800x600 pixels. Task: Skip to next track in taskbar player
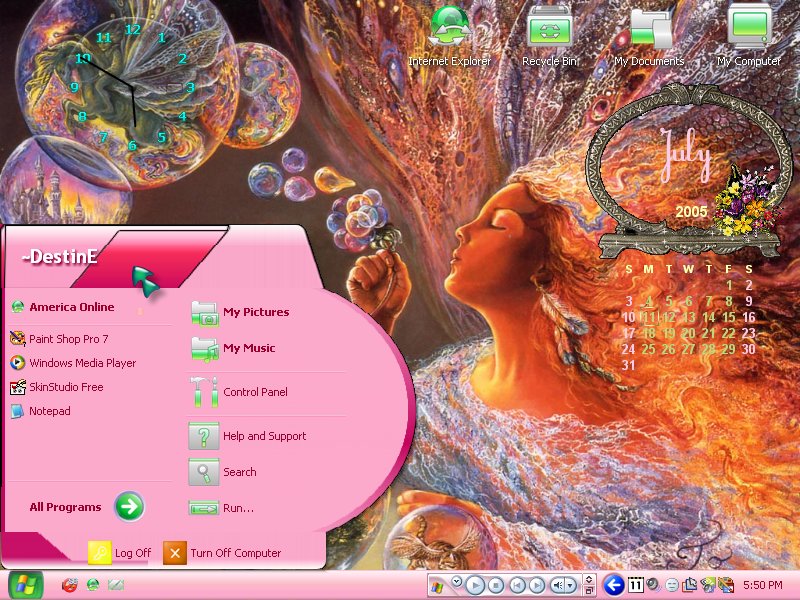click(x=537, y=585)
